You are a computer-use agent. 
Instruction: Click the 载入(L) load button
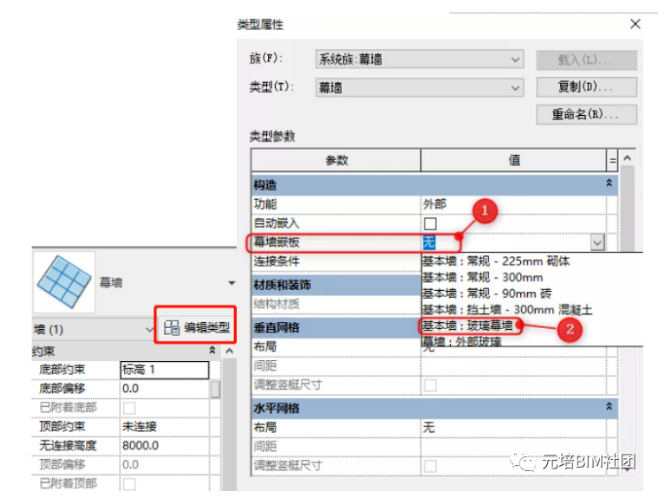click(587, 60)
